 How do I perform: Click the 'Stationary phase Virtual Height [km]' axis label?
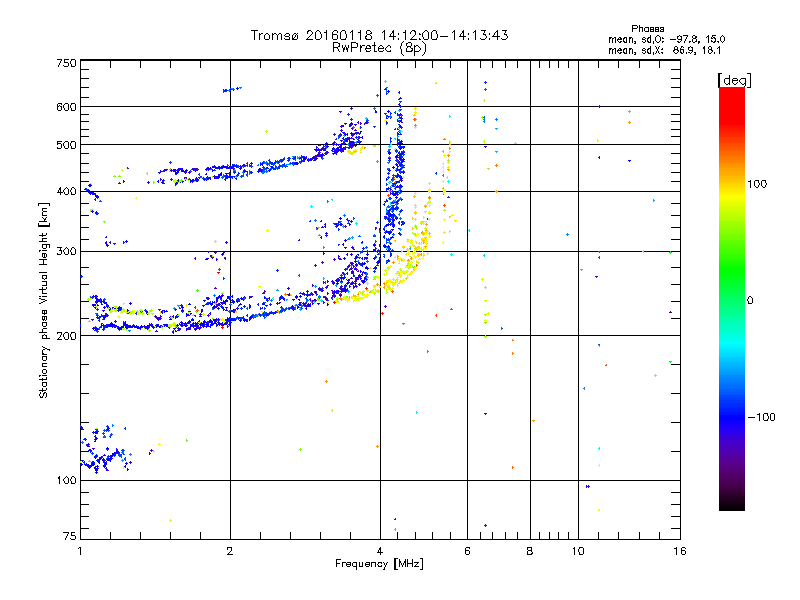(44, 301)
